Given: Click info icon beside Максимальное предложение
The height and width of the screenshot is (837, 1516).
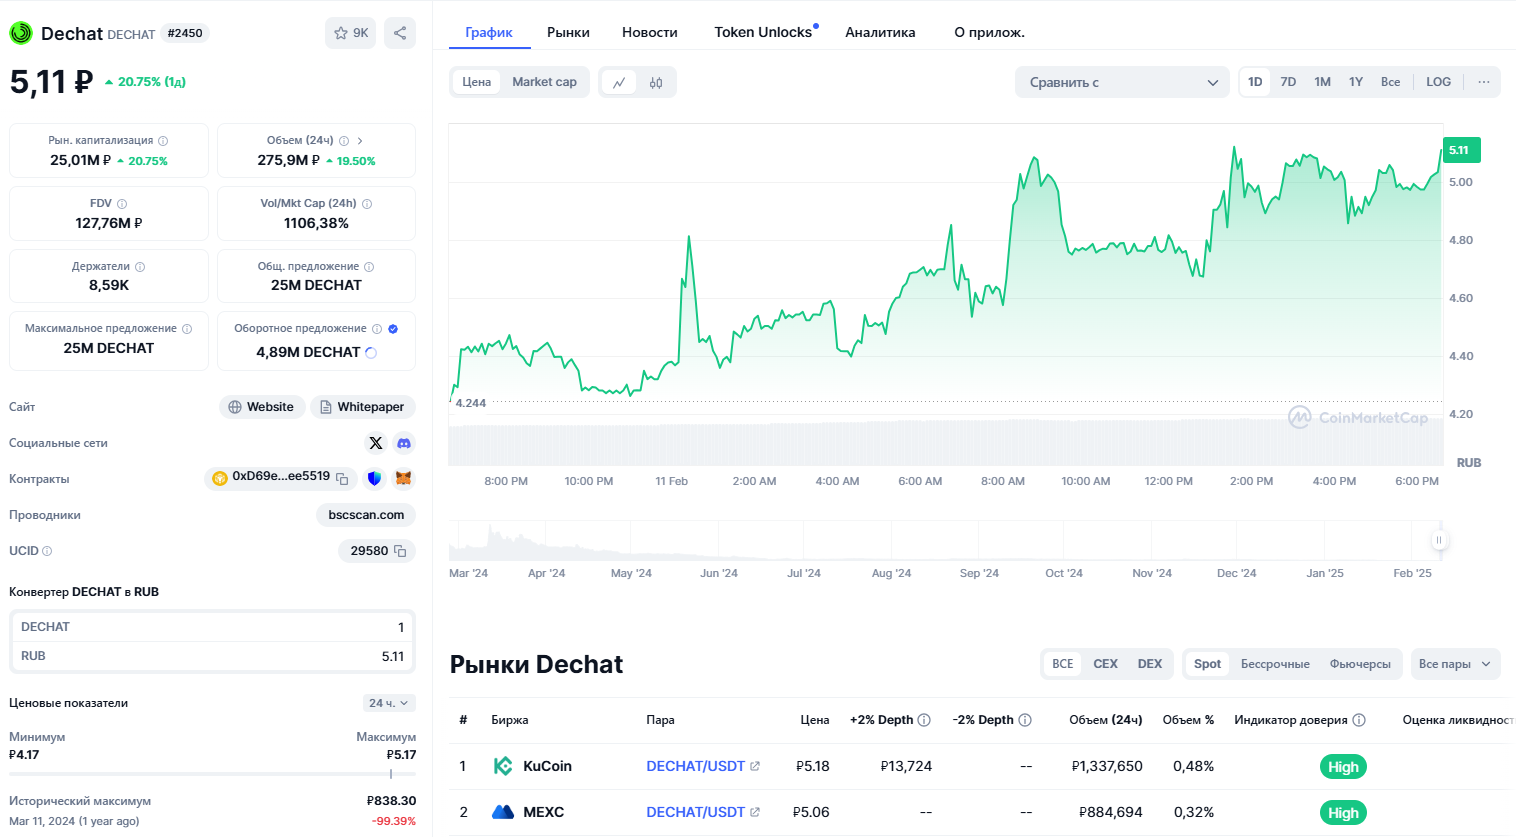Looking at the screenshot, I should pyautogui.click(x=187, y=329).
